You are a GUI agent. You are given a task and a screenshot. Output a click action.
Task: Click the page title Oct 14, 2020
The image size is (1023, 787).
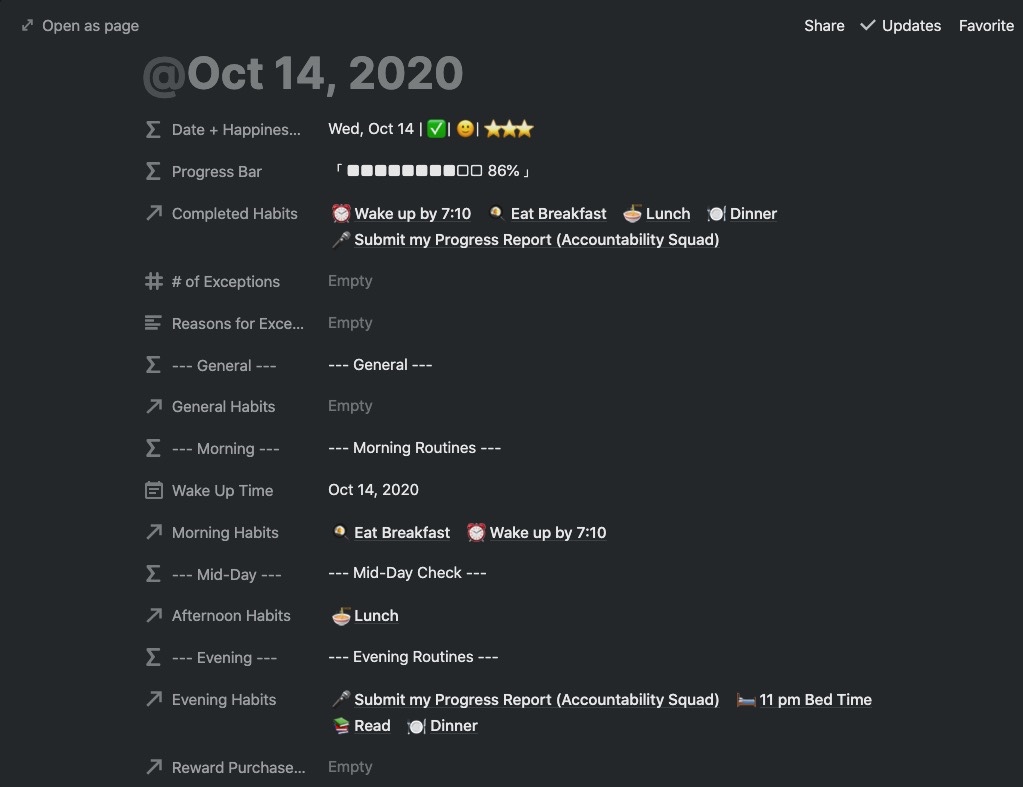tap(304, 75)
